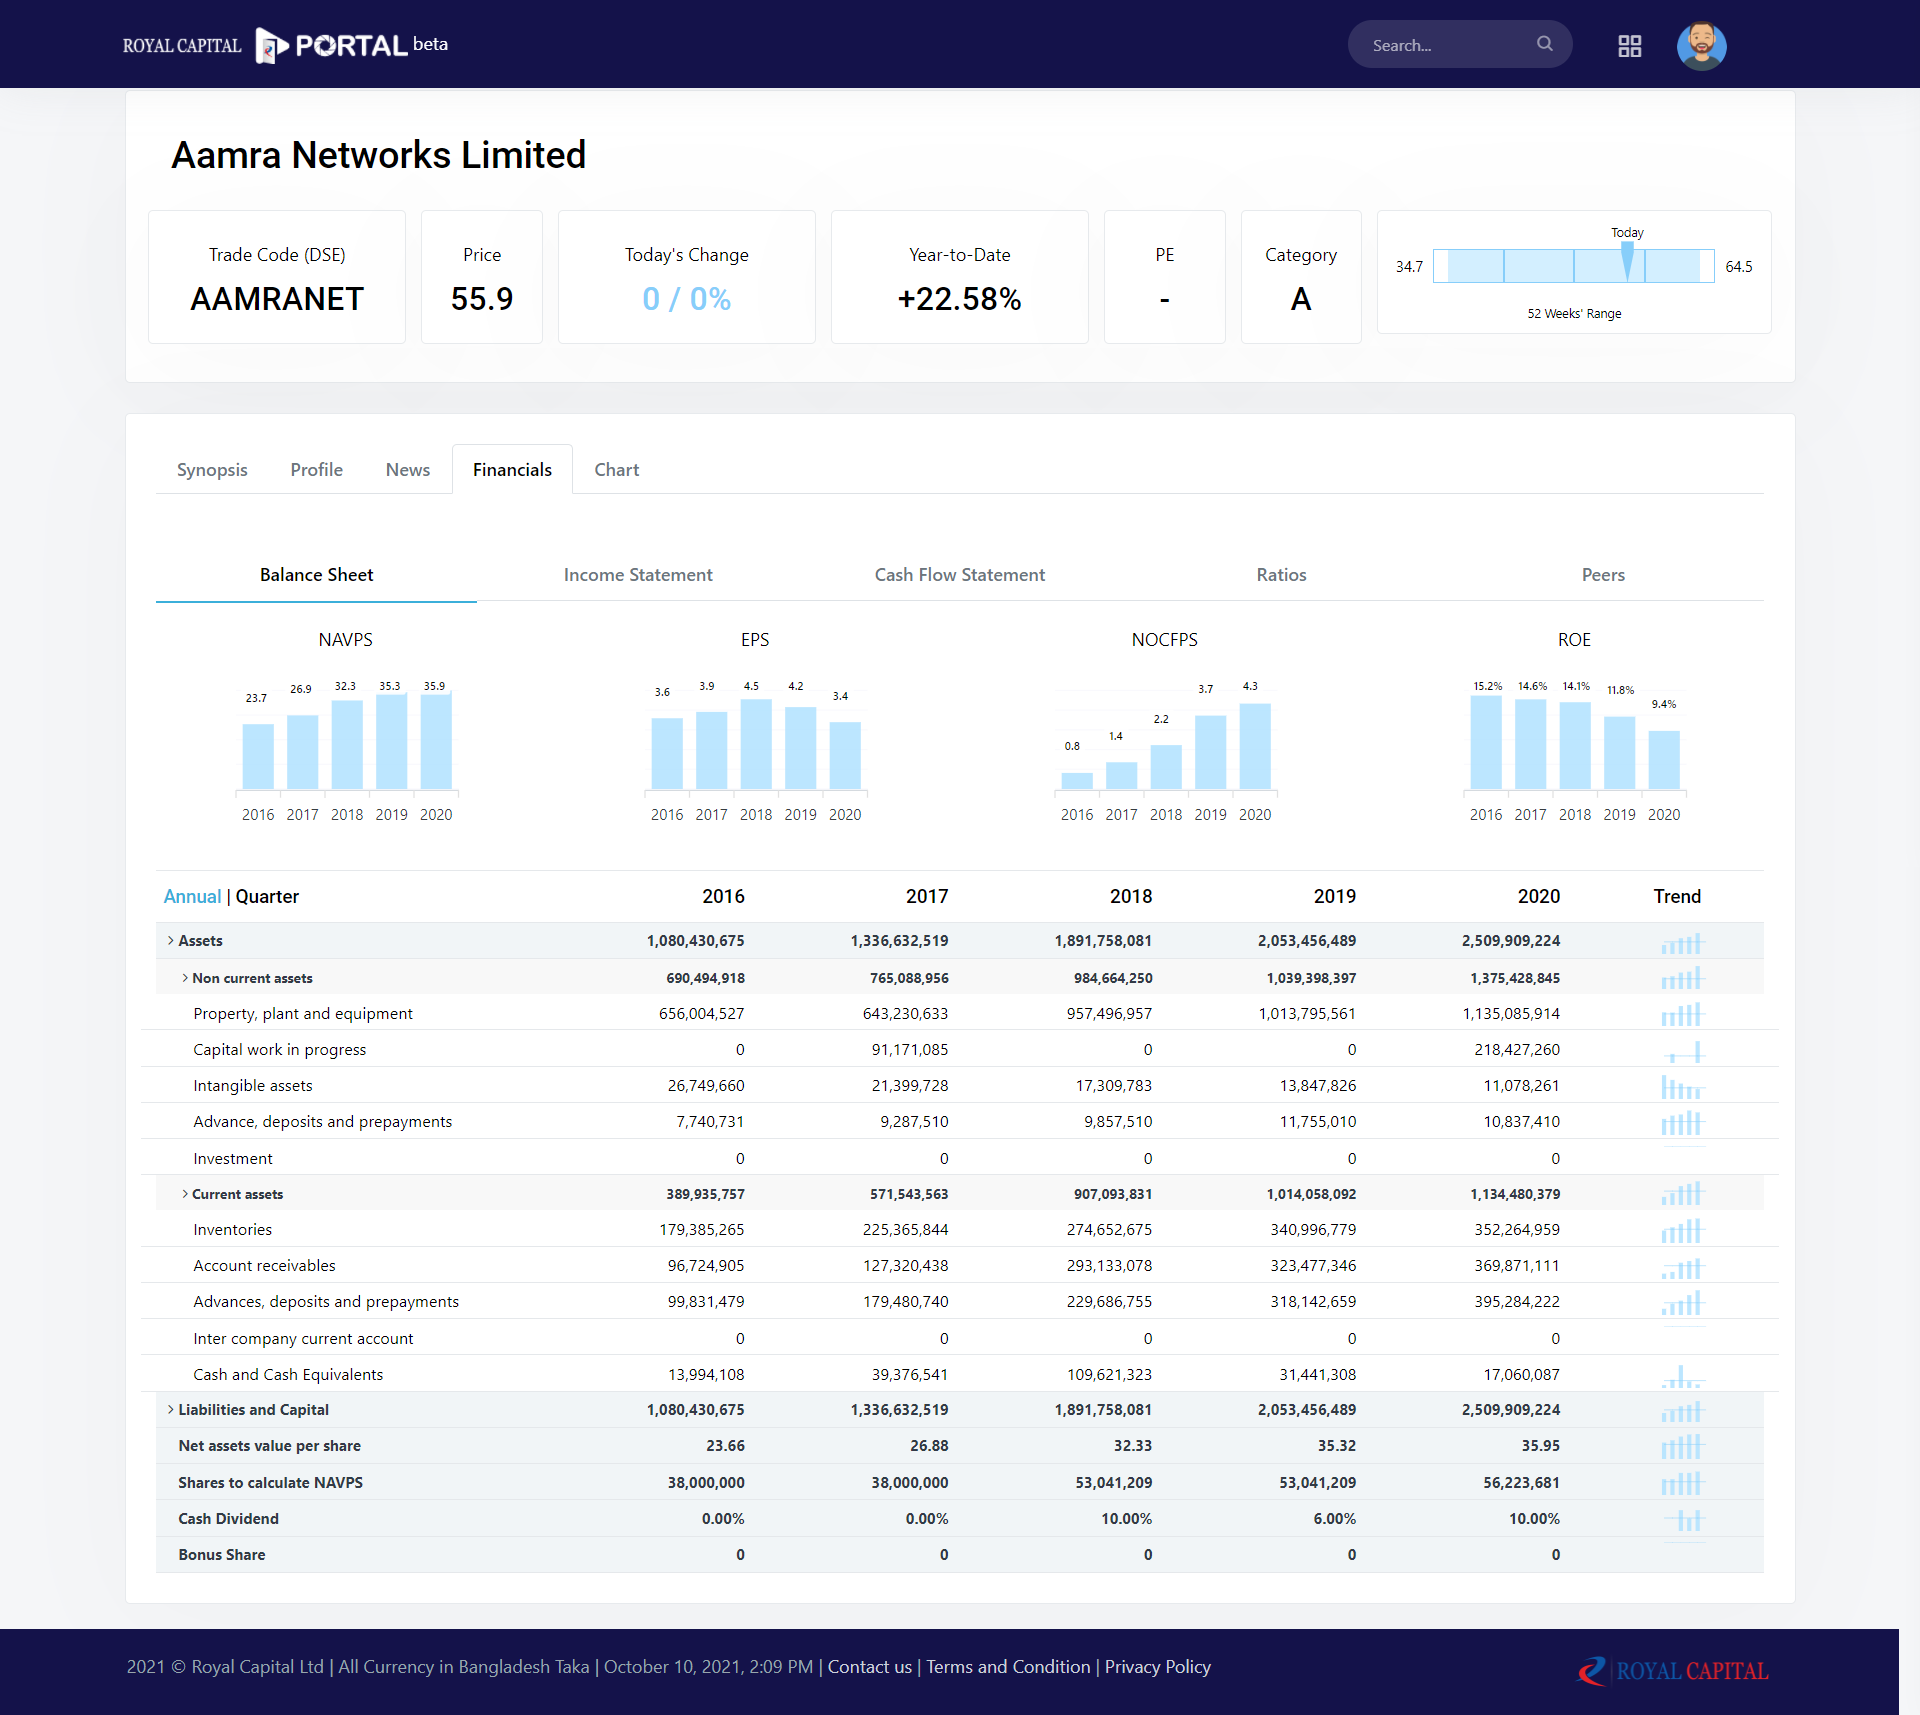
Task: Select the Balance Sheet sub-tab
Action: pos(316,575)
